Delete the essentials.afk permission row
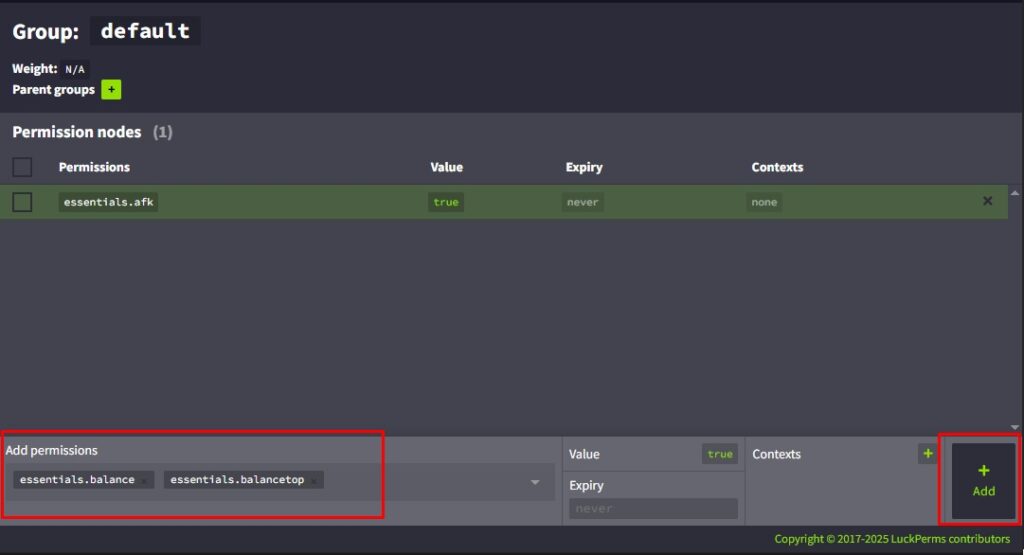The image size is (1024, 555). [987, 201]
